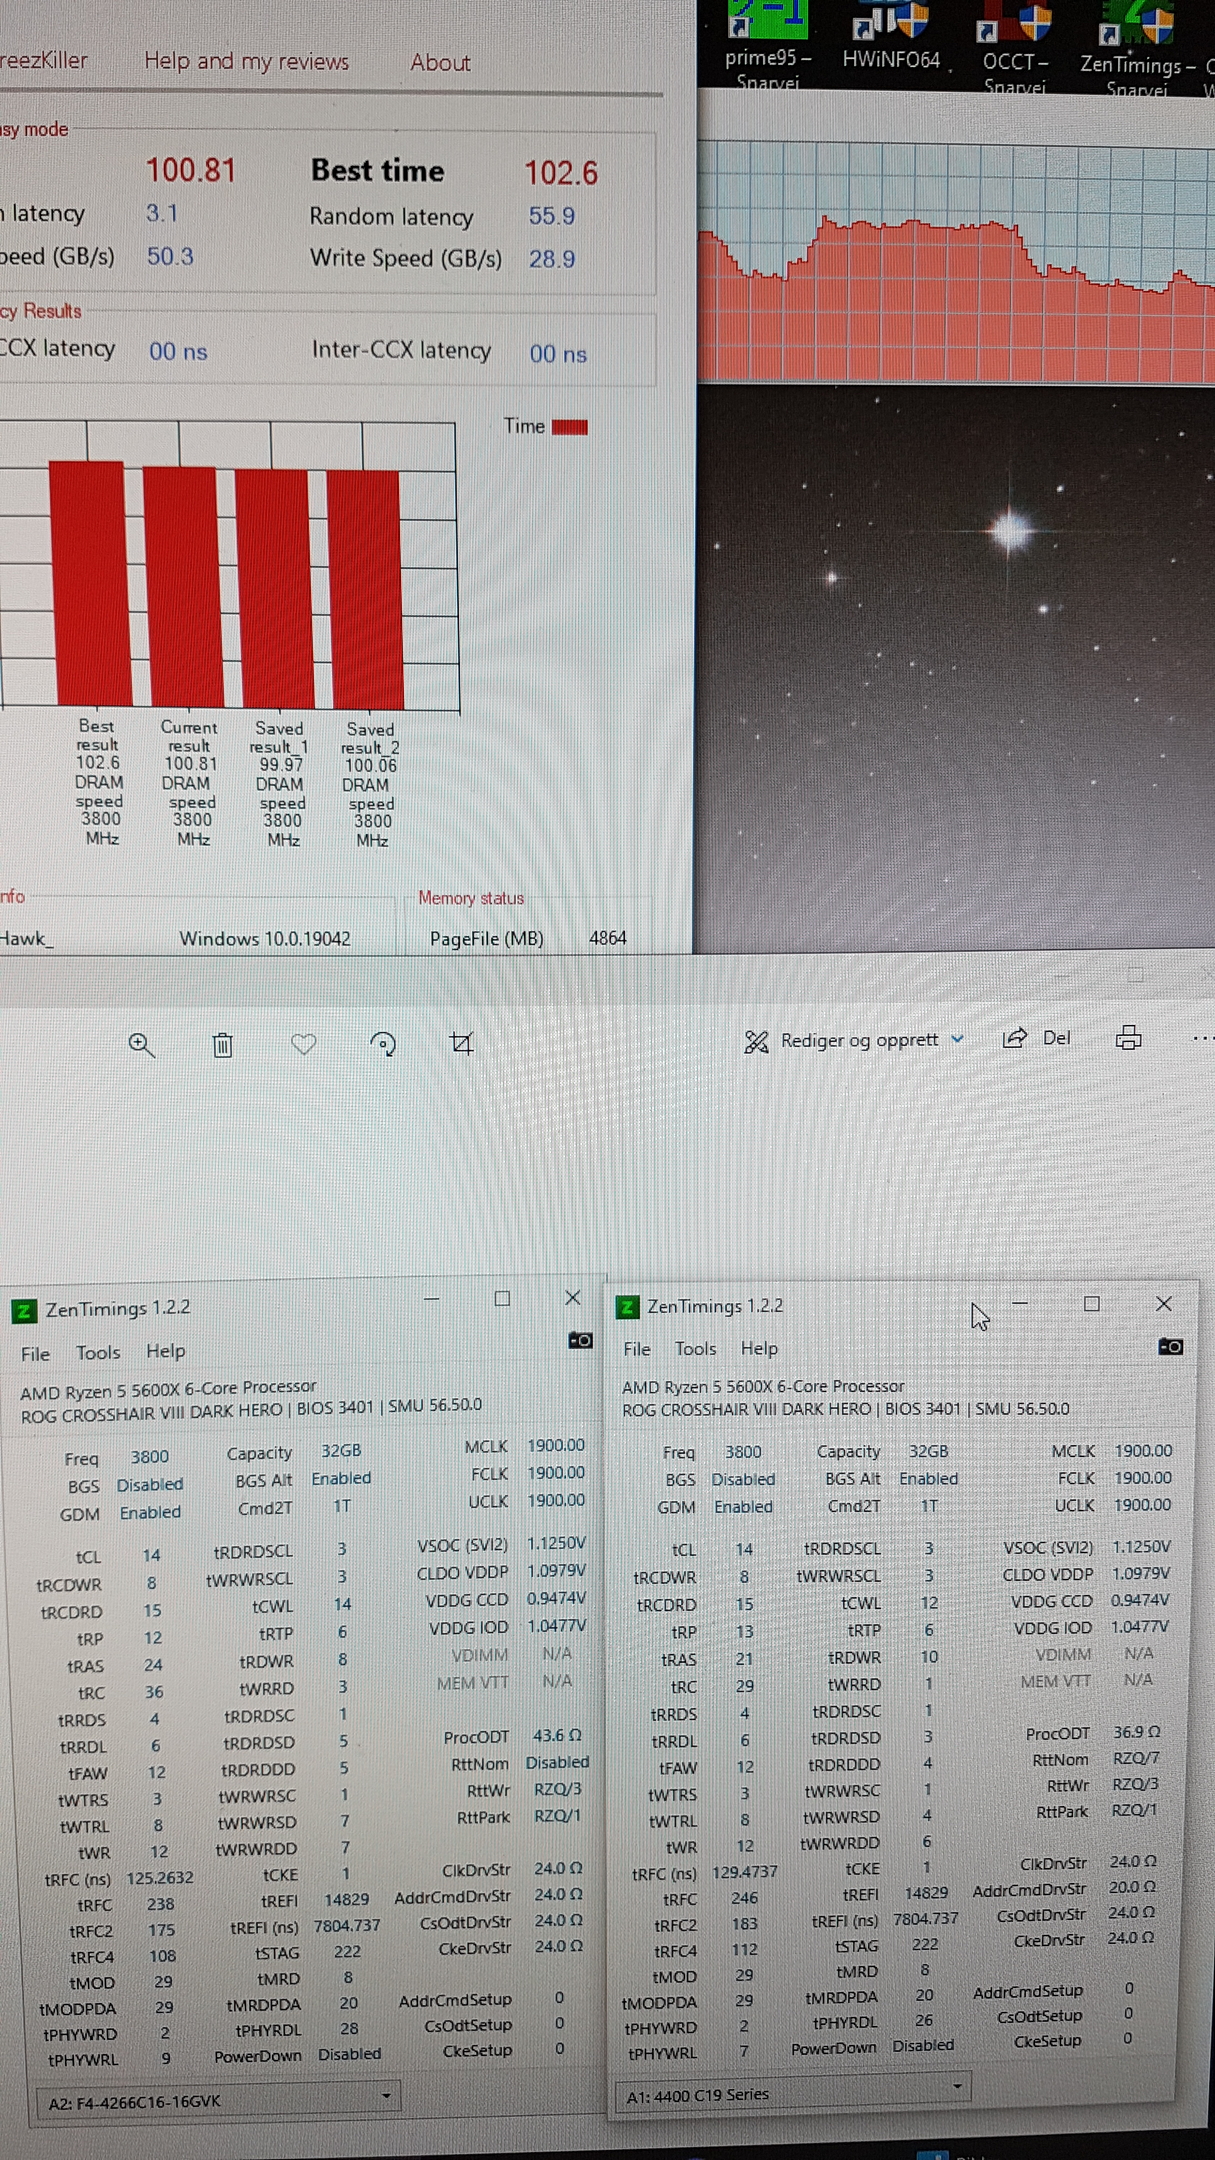Click ProcODT value 36.9 Ω
Image resolution: width=1215 pixels, height=2160 pixels.
pos(1136,1732)
